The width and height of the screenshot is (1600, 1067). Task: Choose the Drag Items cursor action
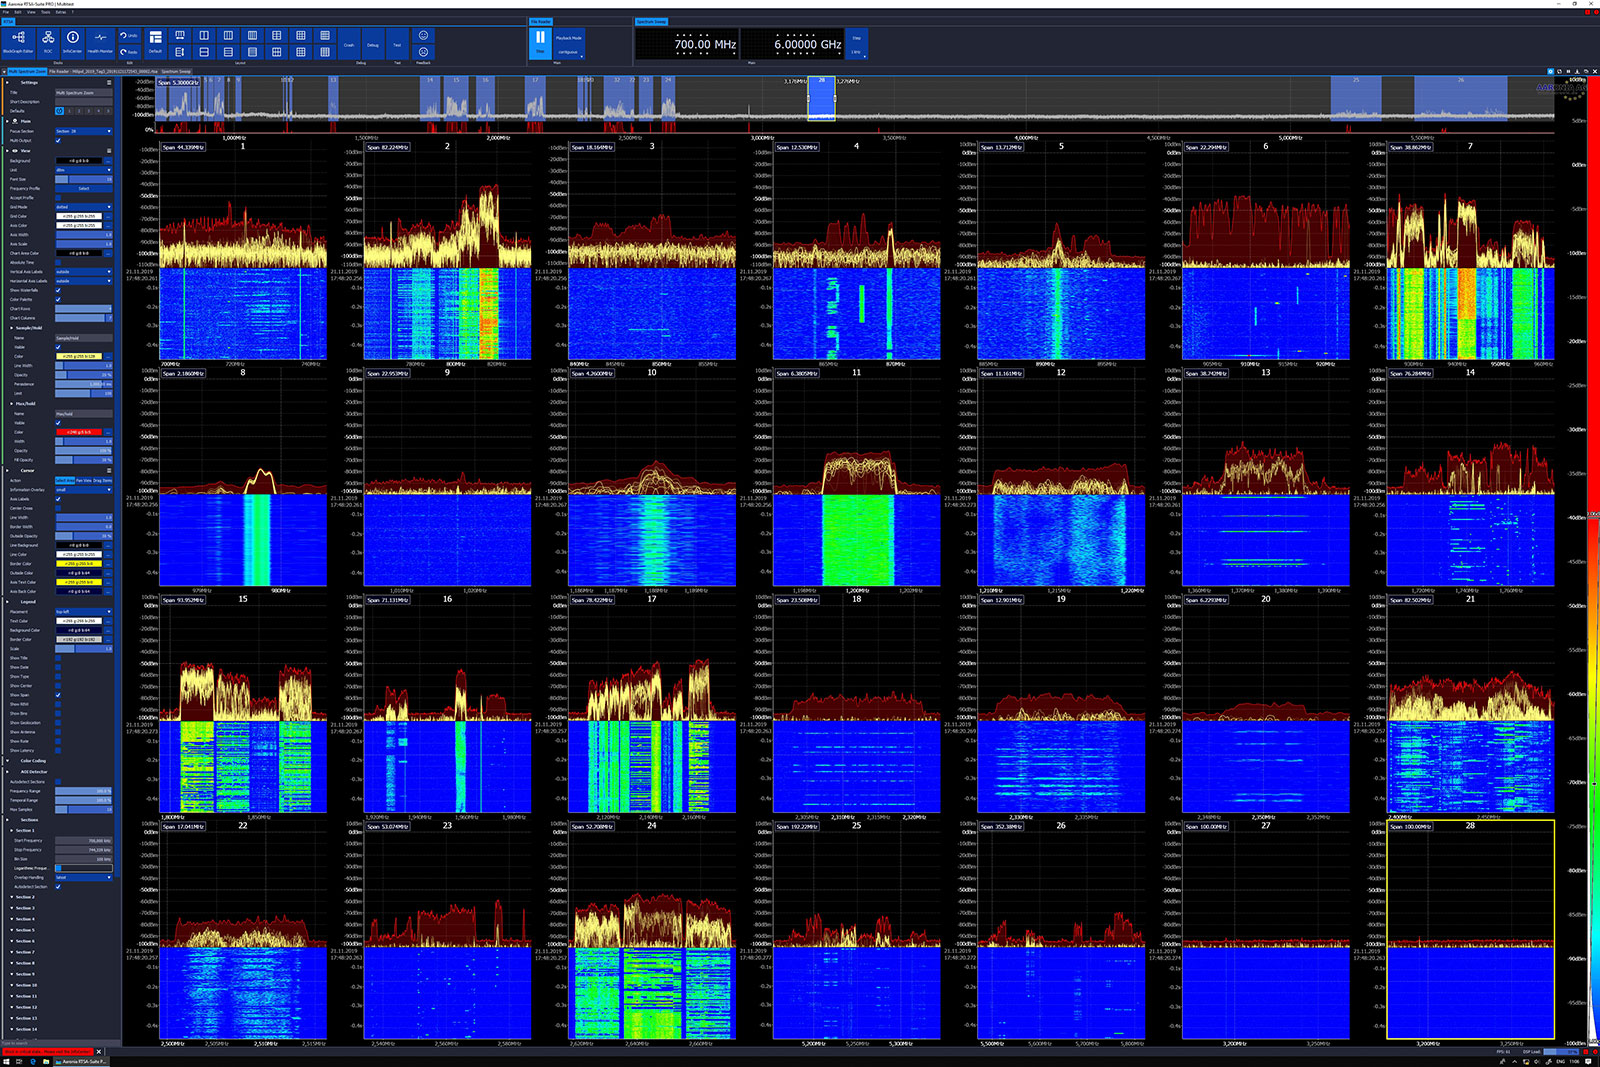coord(103,480)
